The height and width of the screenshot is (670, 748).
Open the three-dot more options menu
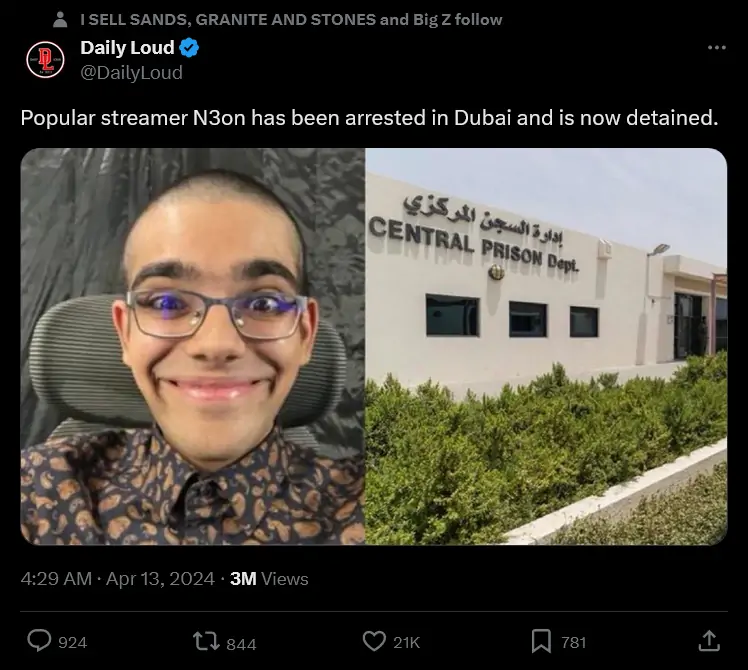[717, 47]
